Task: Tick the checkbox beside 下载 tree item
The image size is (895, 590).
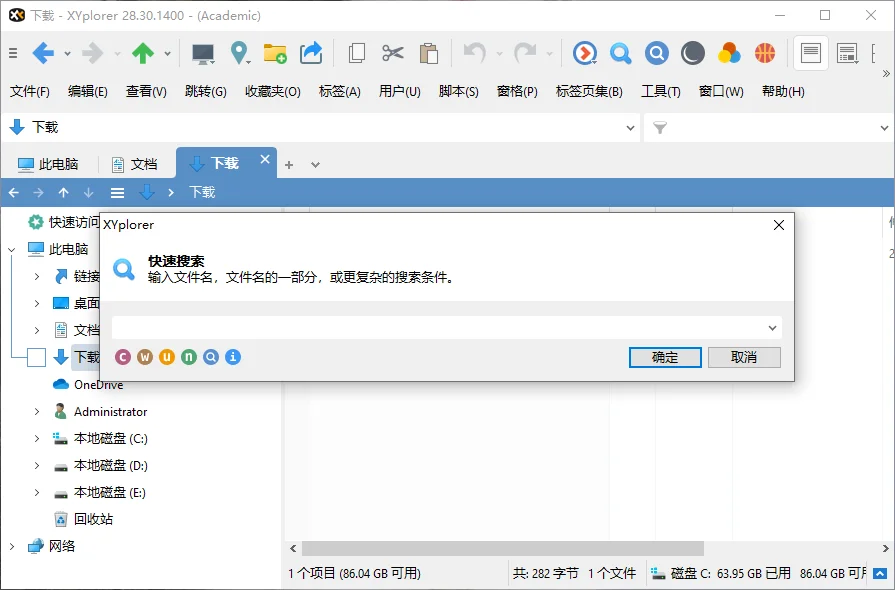Action: pos(37,358)
